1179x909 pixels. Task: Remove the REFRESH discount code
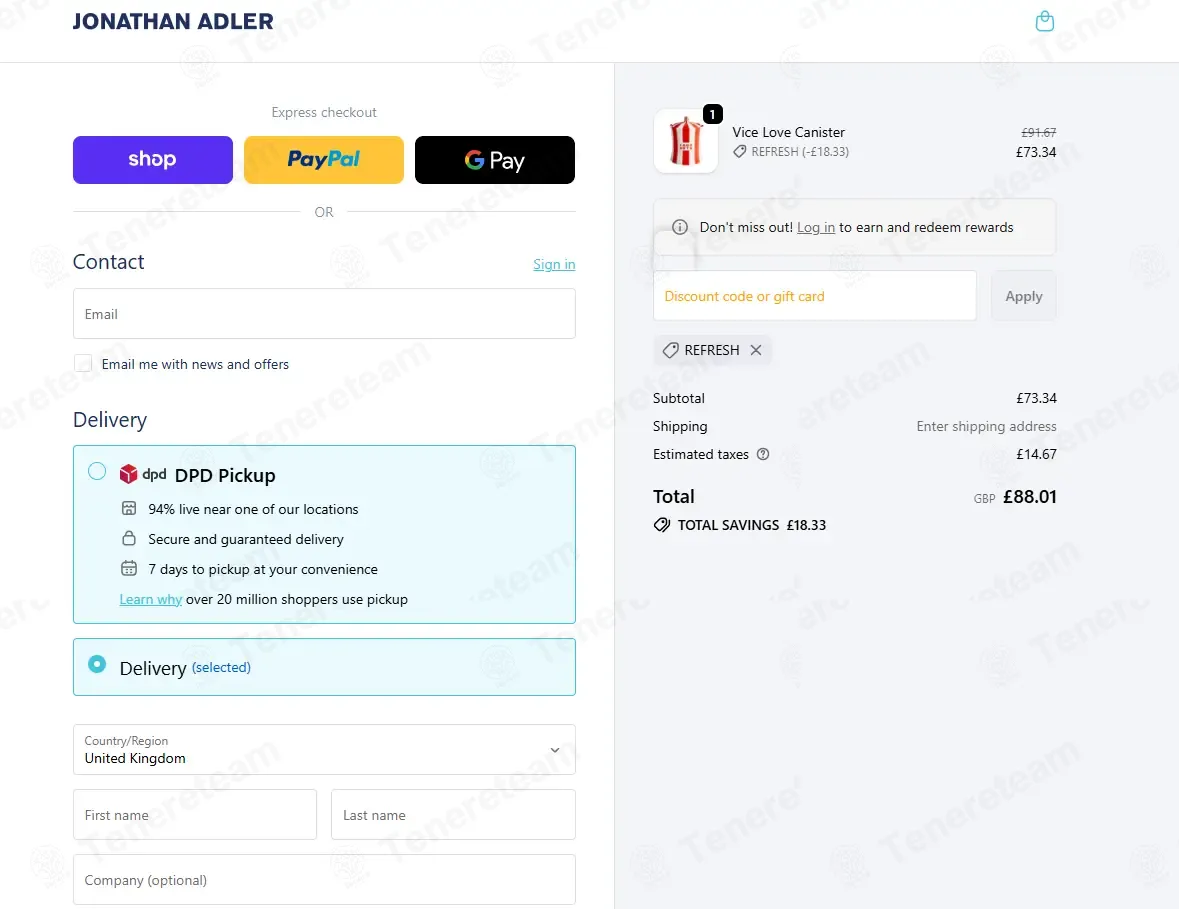click(x=756, y=350)
